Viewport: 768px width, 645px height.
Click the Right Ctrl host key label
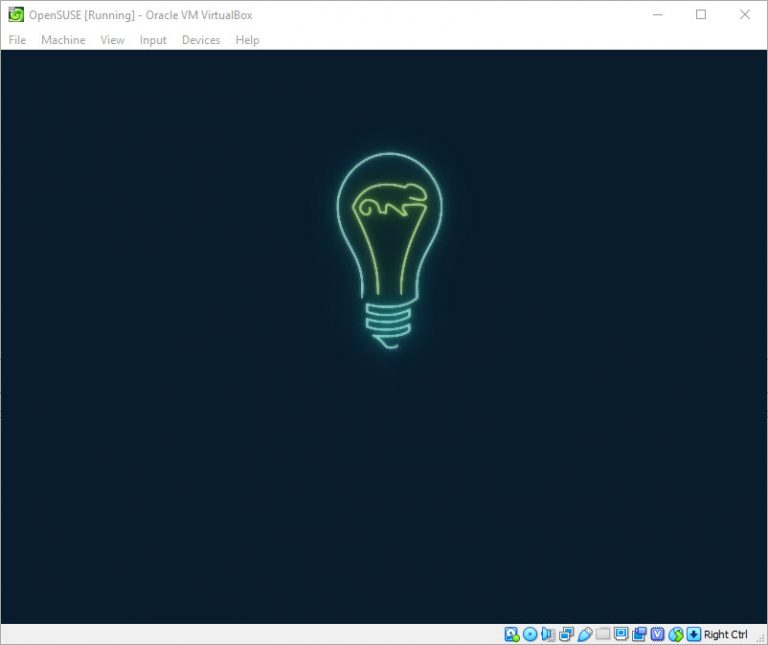(x=725, y=634)
